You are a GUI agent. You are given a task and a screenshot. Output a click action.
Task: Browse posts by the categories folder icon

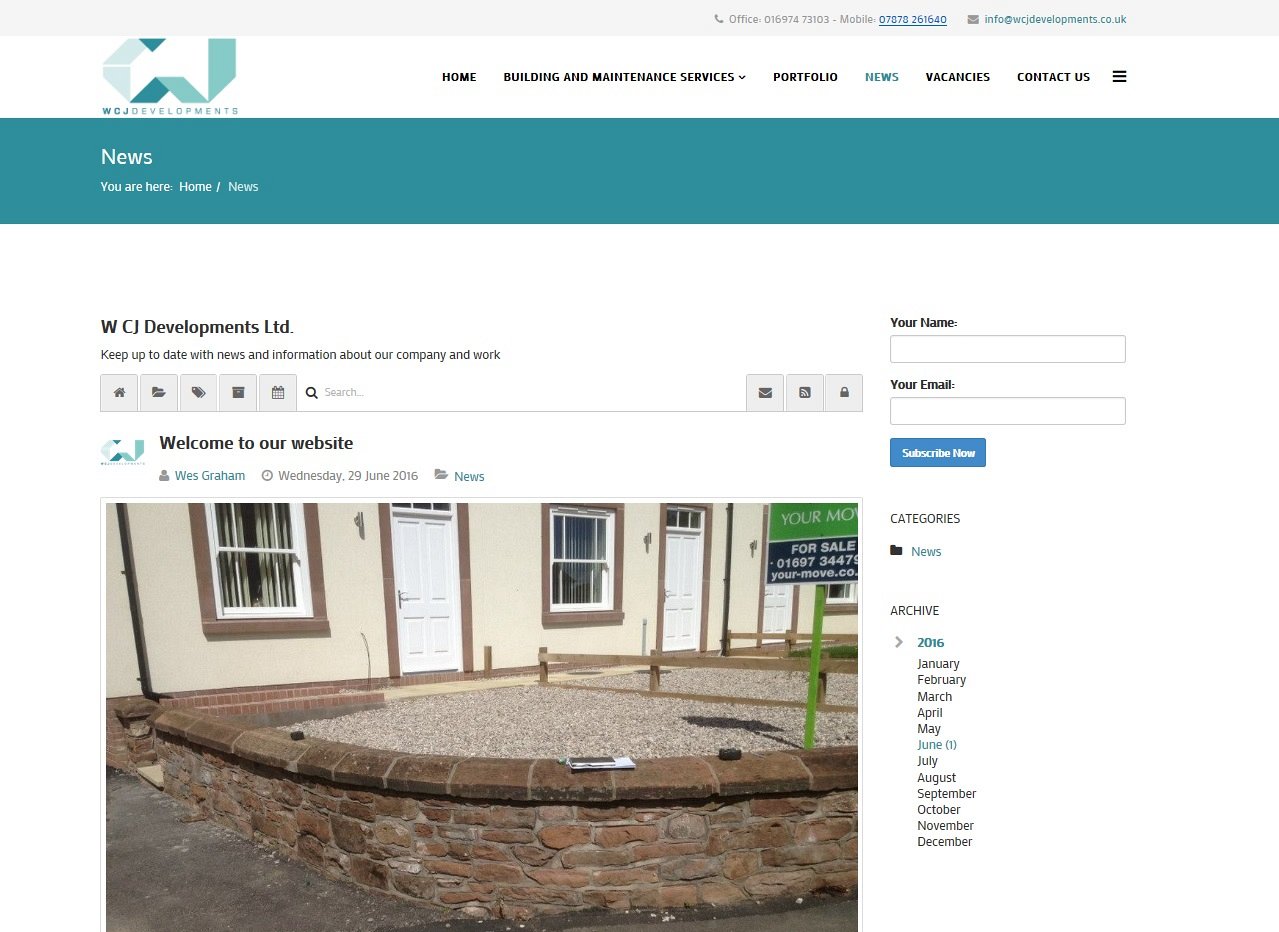pos(158,392)
